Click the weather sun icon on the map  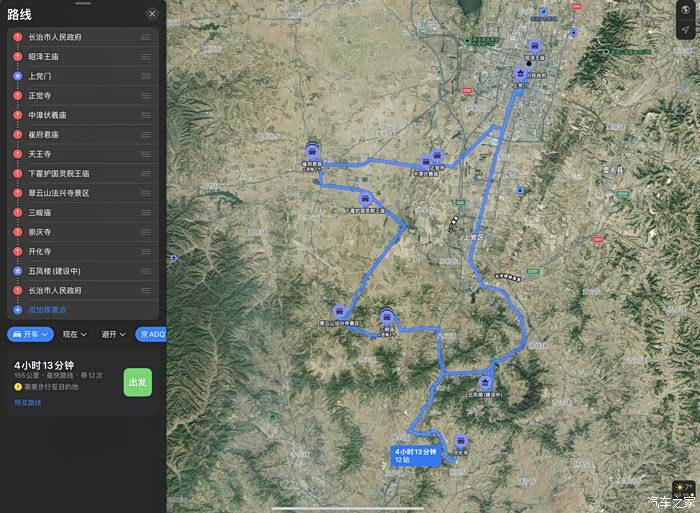[679, 488]
